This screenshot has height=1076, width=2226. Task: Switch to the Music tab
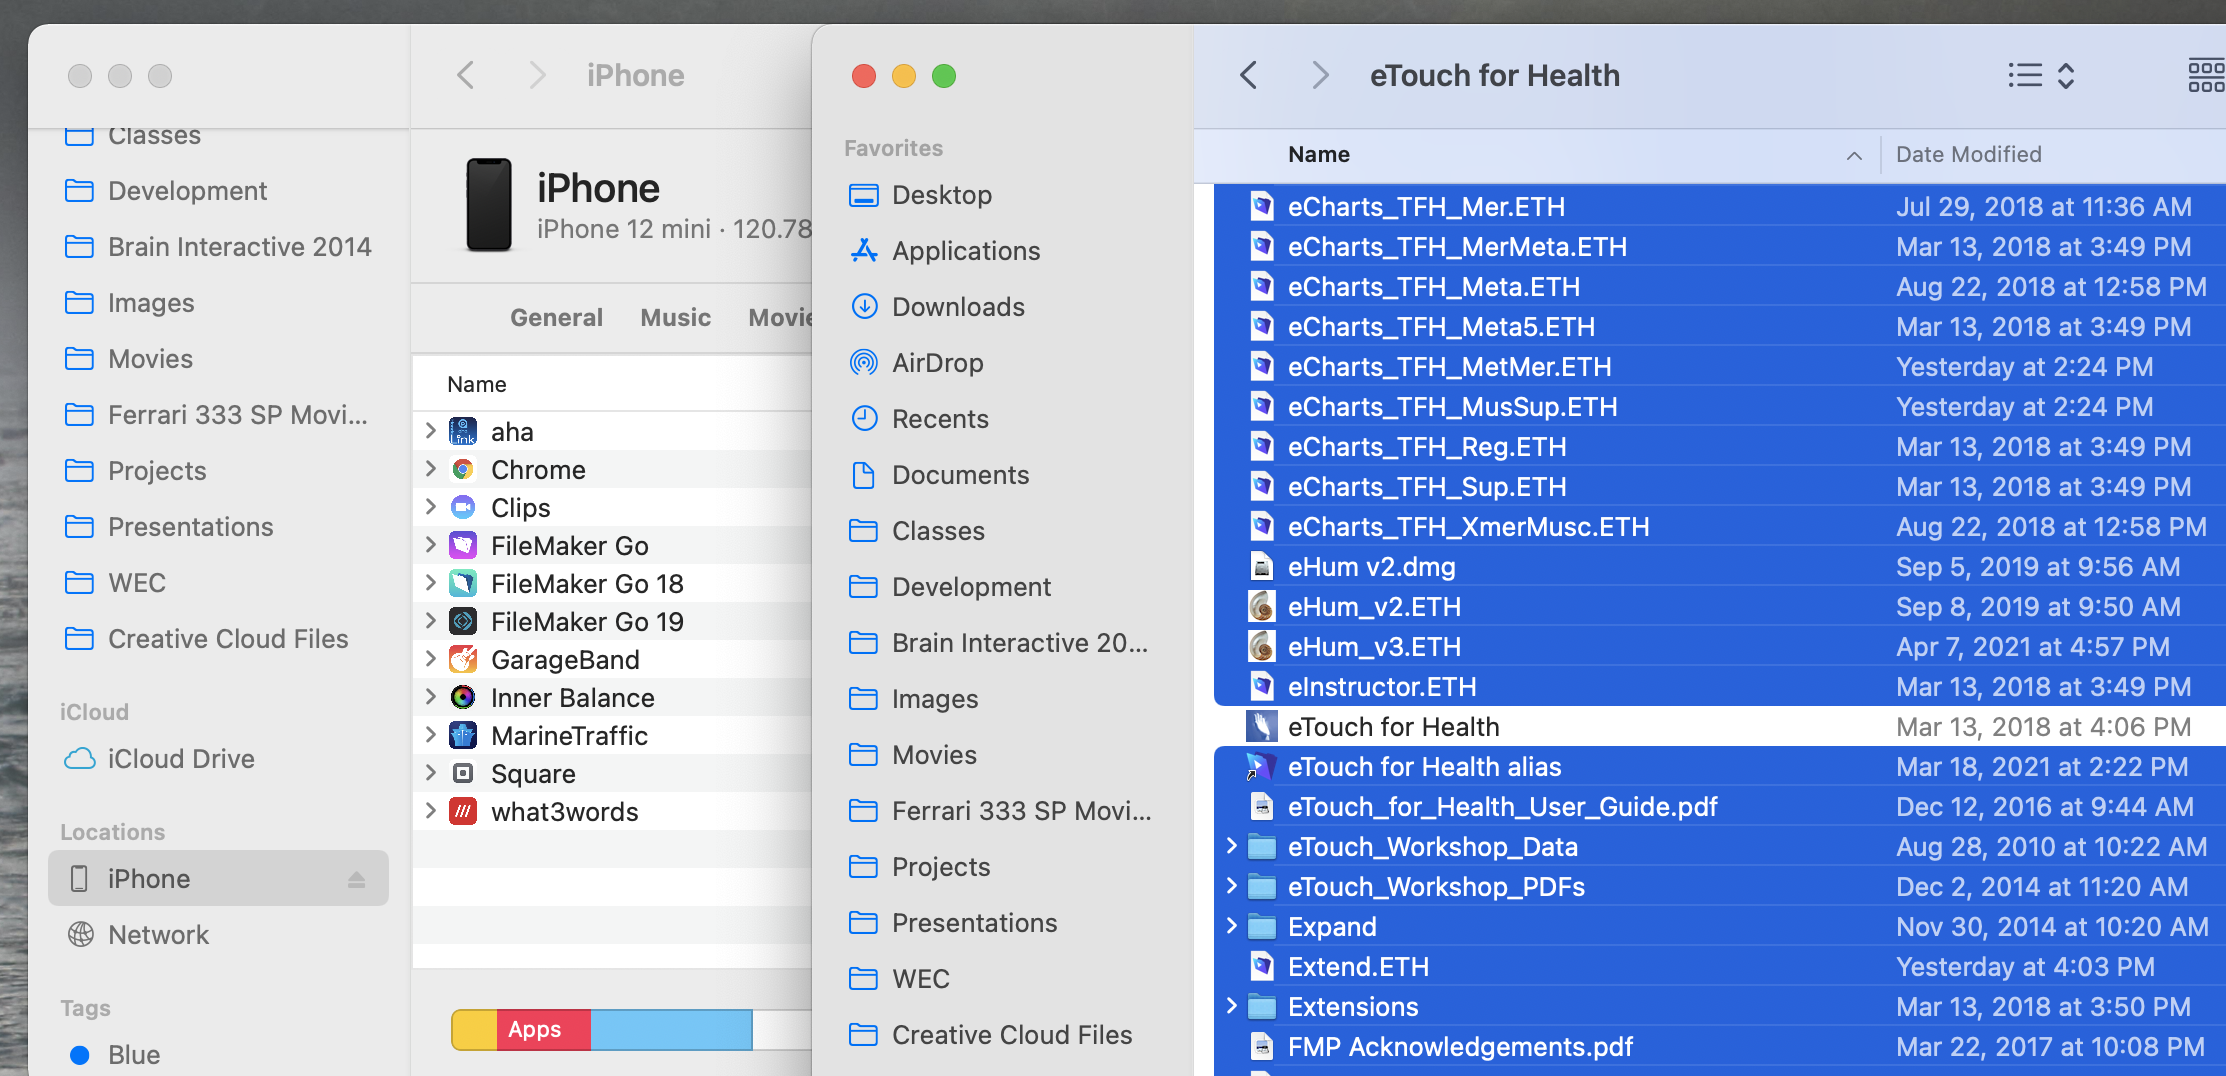pos(676,318)
